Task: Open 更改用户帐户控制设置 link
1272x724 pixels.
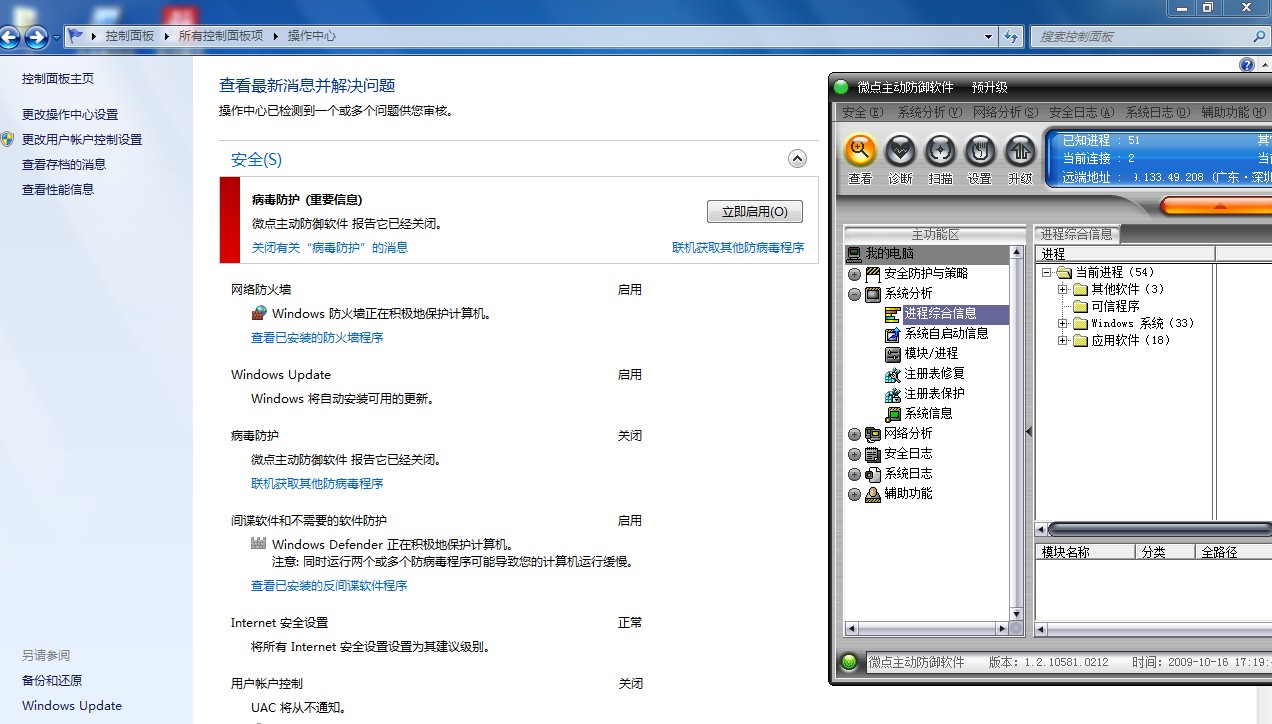Action: click(82, 139)
